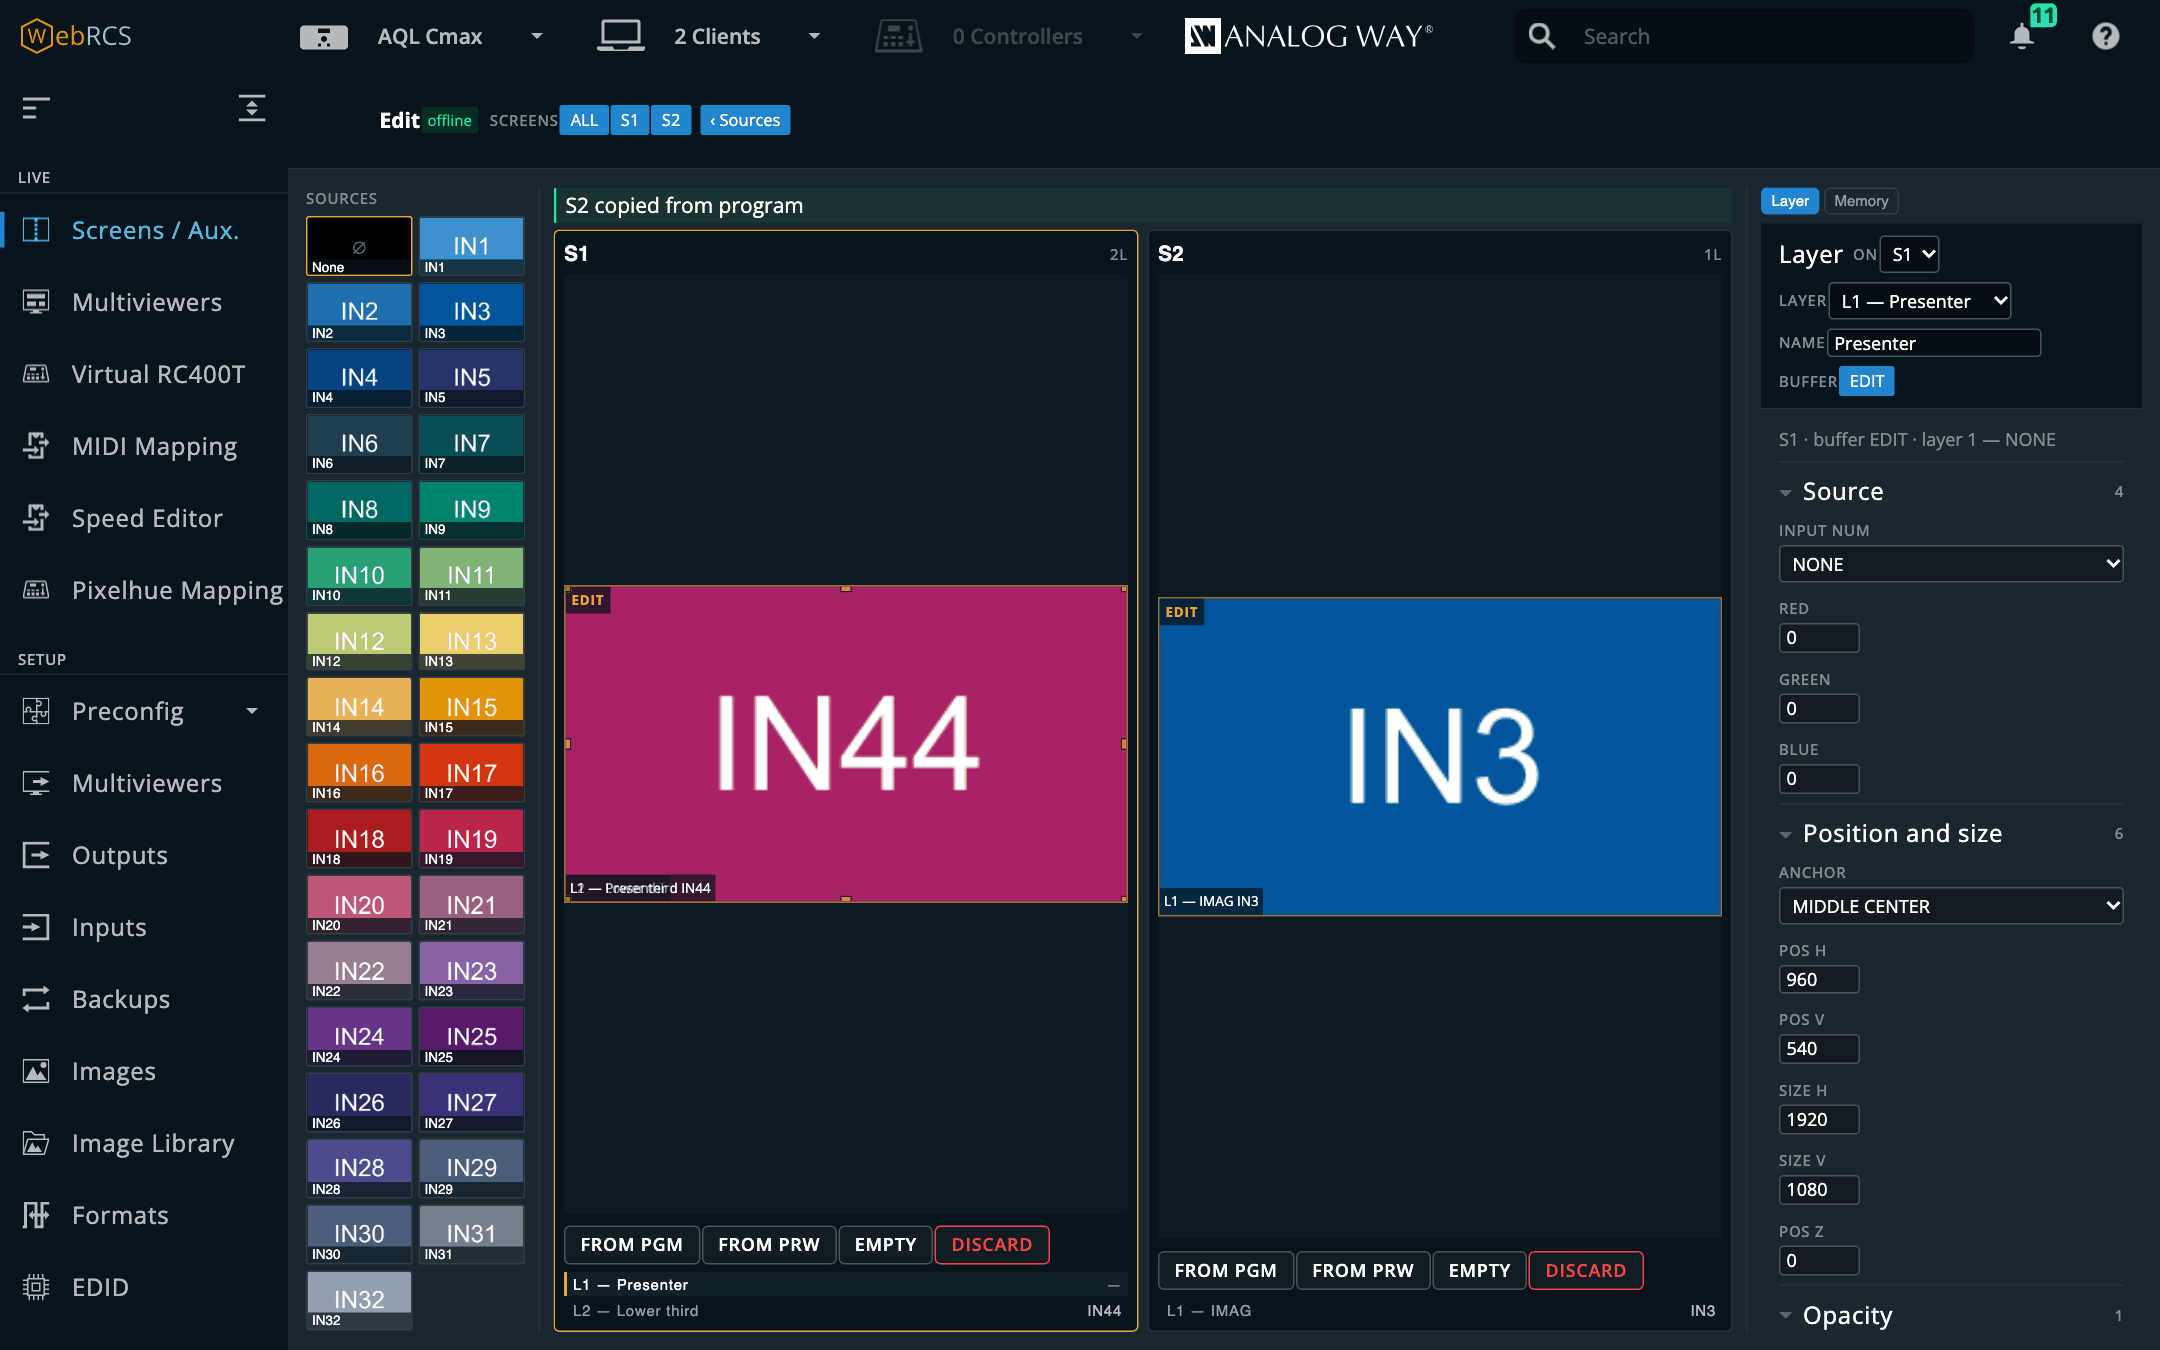
Task: Open MIDI Mapping page
Action: tap(144, 446)
